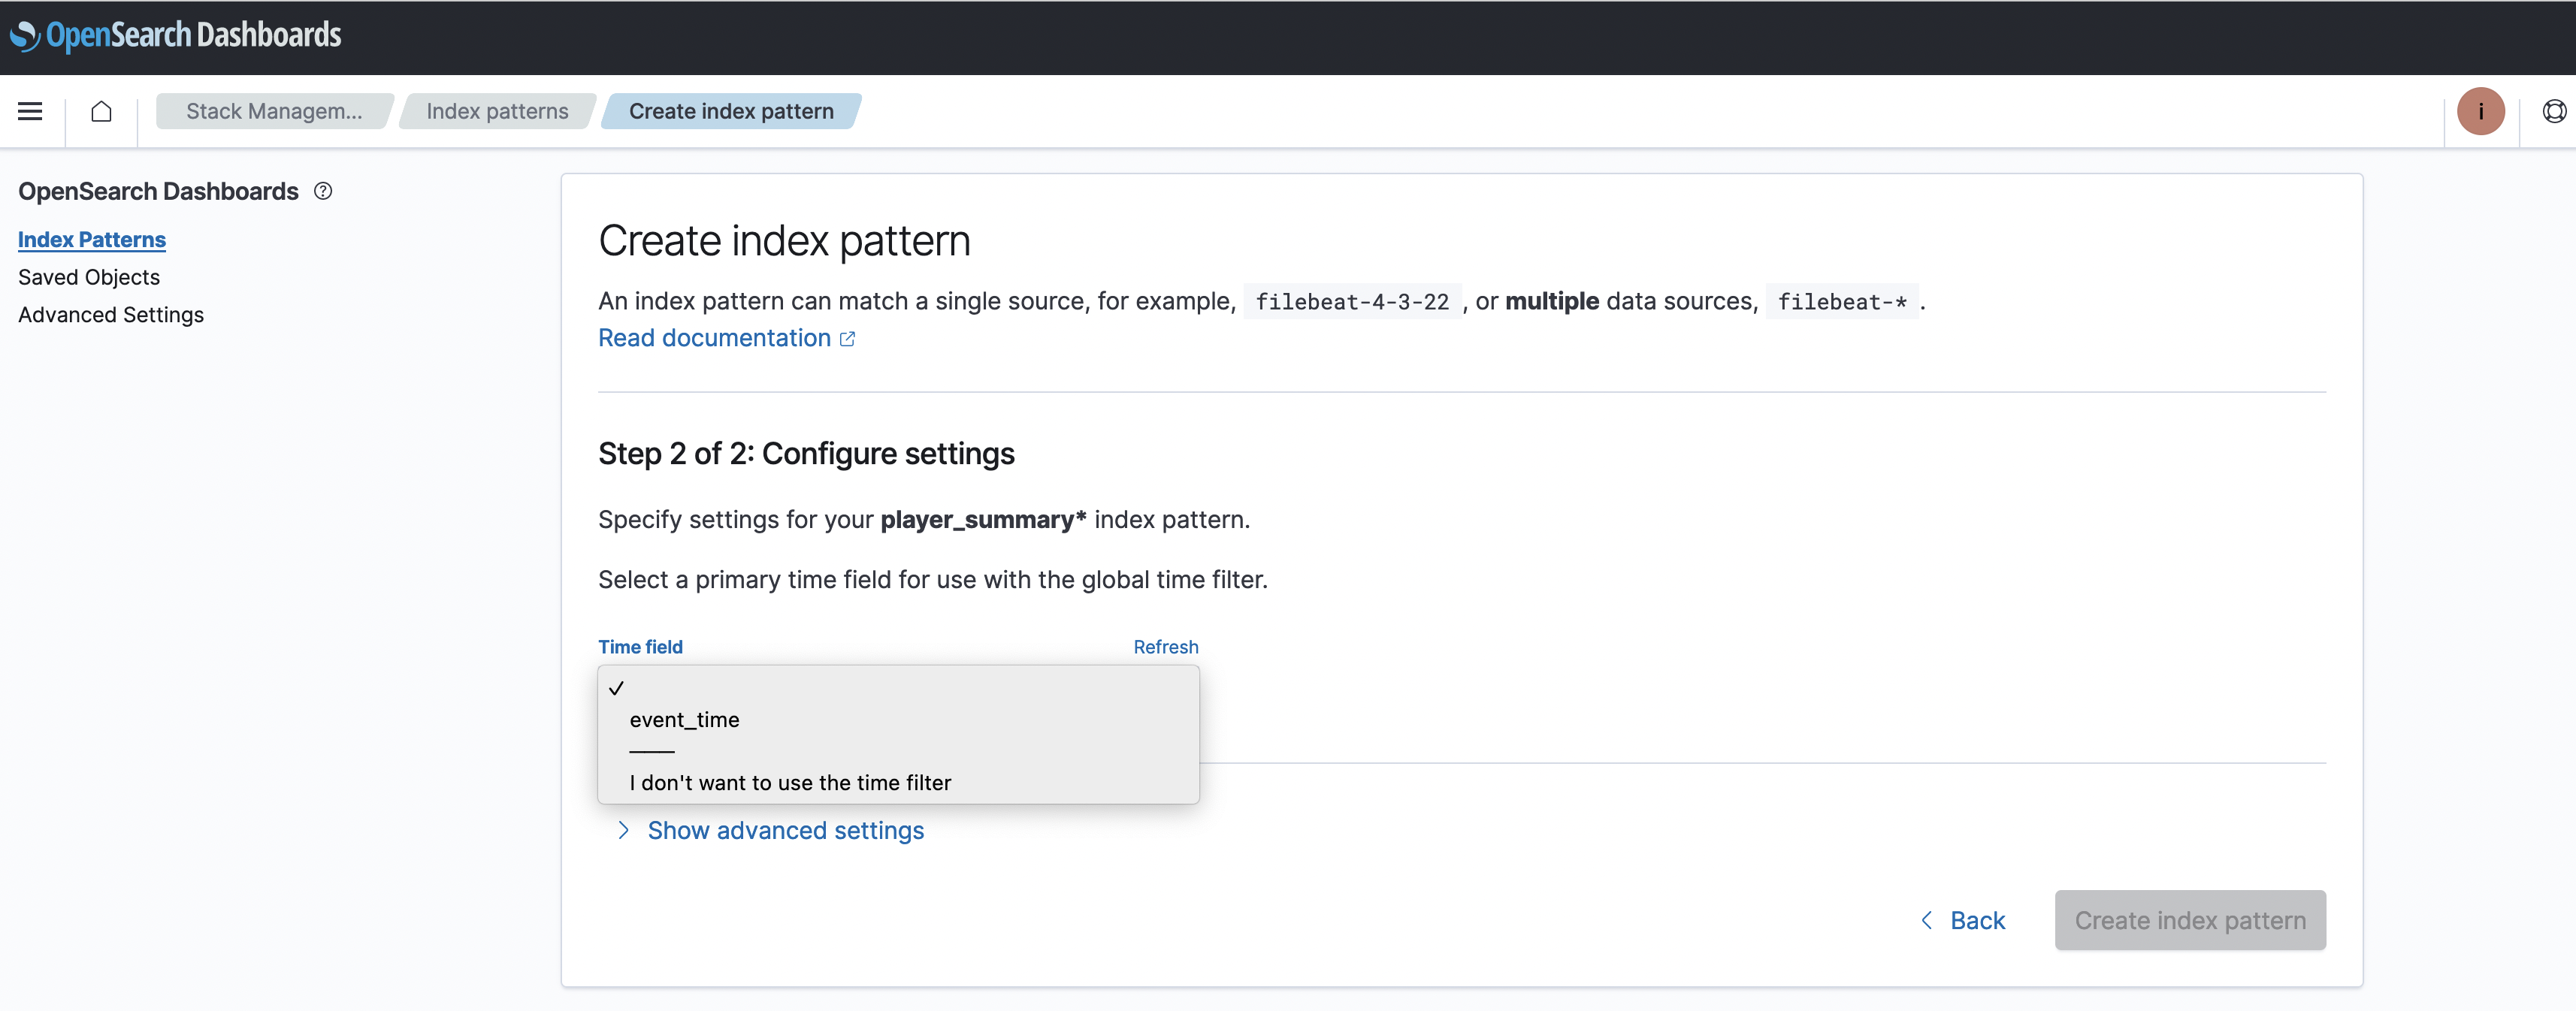Open the user avatar menu

(2480, 111)
